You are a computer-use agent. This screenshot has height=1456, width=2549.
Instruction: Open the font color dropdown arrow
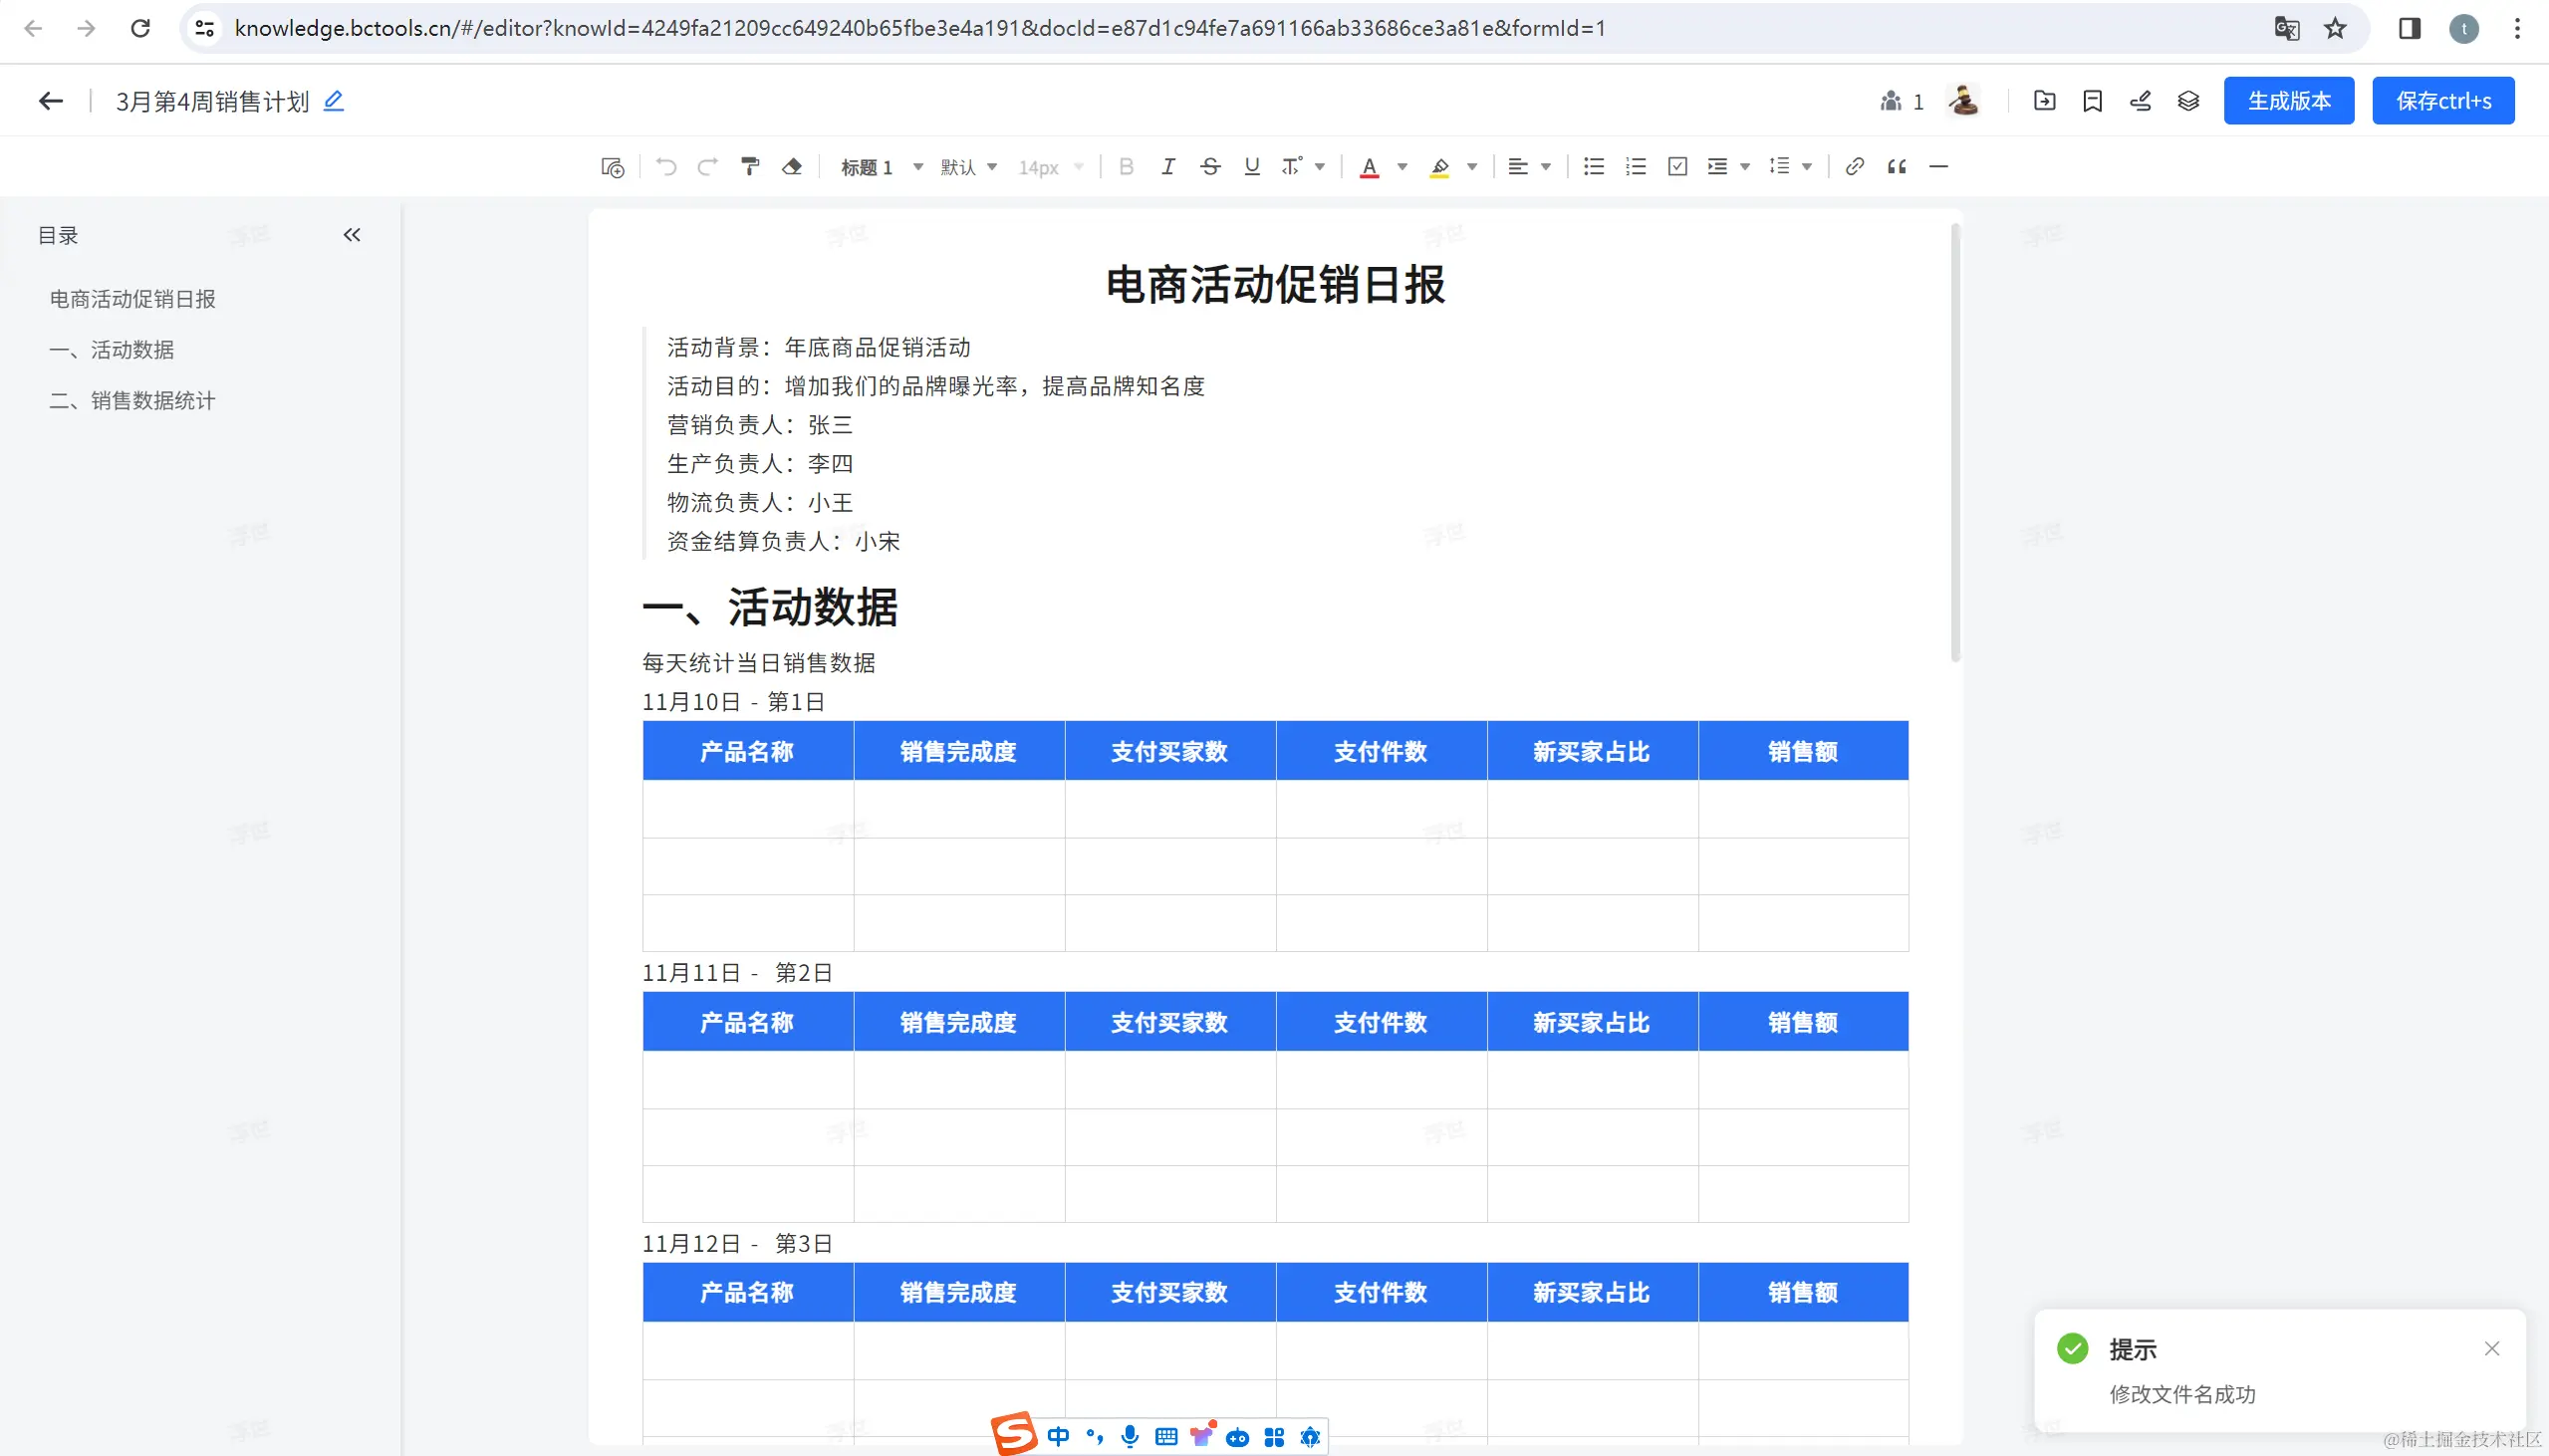(x=1402, y=167)
